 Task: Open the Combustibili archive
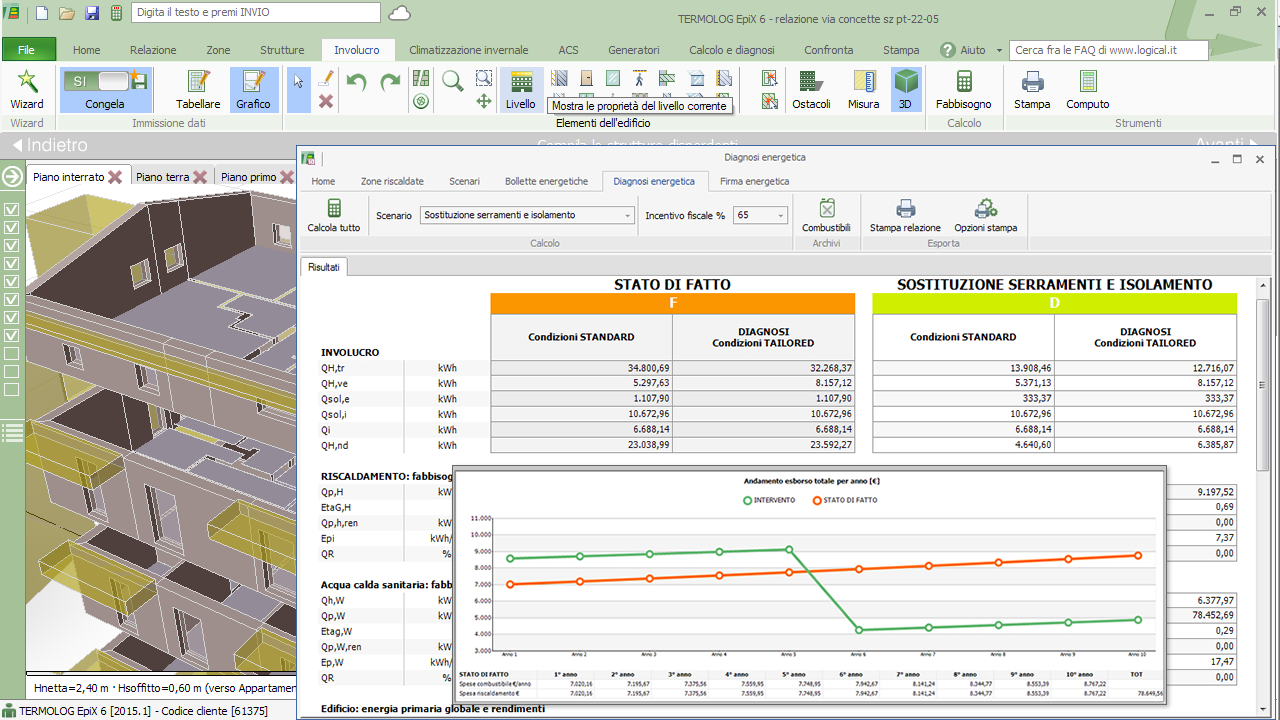[x=826, y=215]
